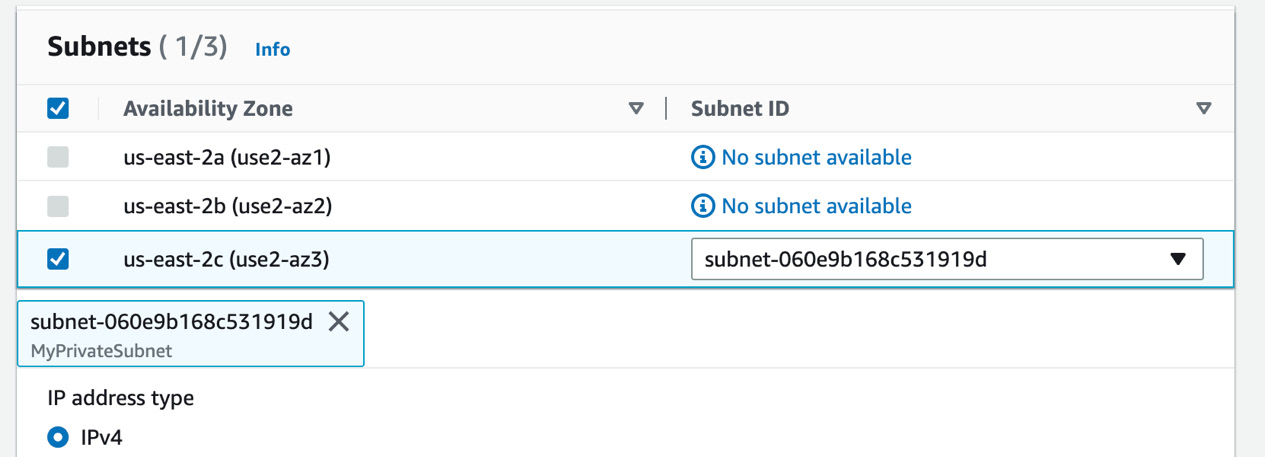This screenshot has height=457, width=1265.
Task: Check the us-east-2a availability zone box
Action: pyautogui.click(x=58, y=157)
